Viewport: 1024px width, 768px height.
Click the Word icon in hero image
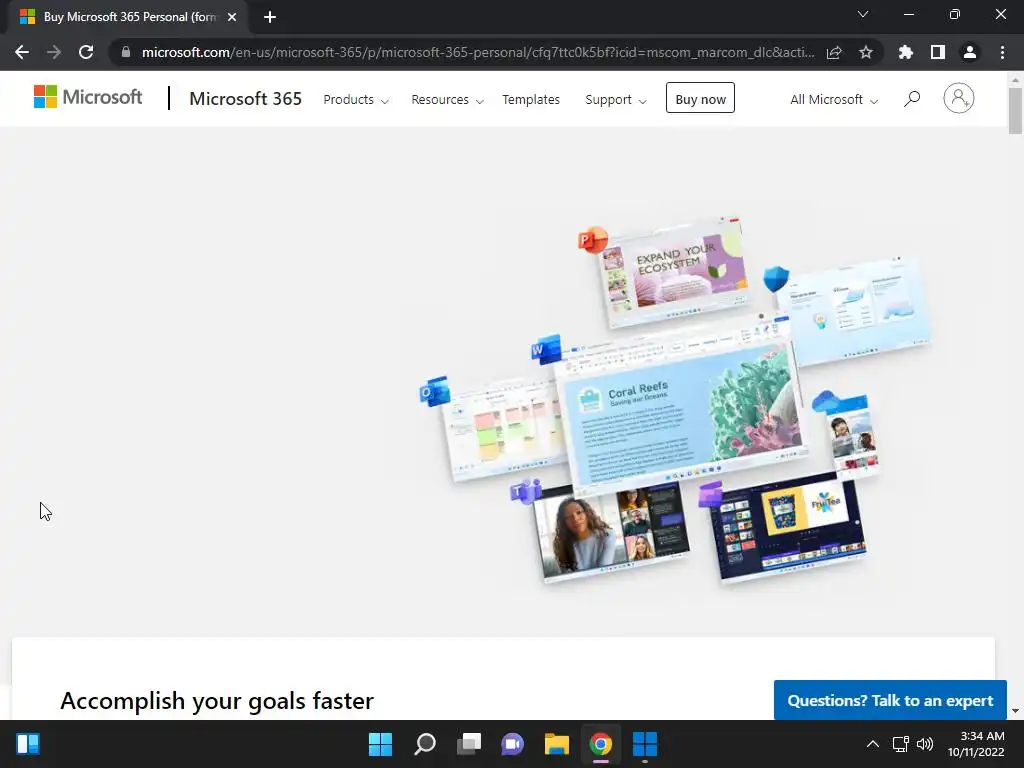[x=546, y=349]
